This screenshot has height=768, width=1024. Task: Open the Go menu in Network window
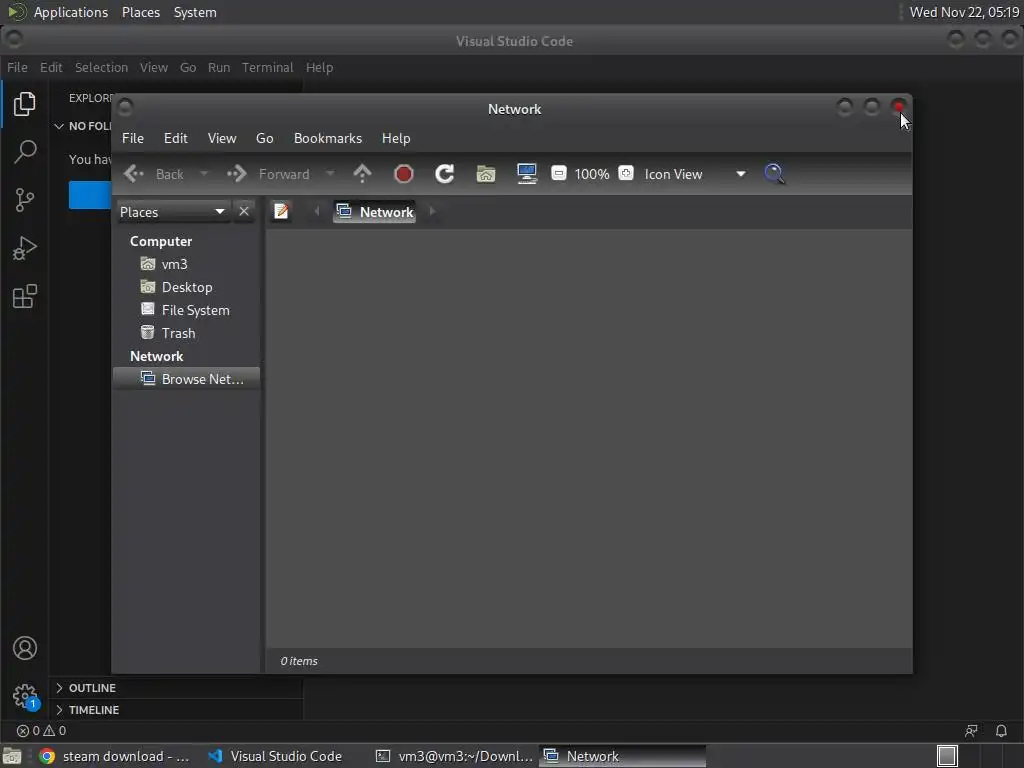pos(264,138)
